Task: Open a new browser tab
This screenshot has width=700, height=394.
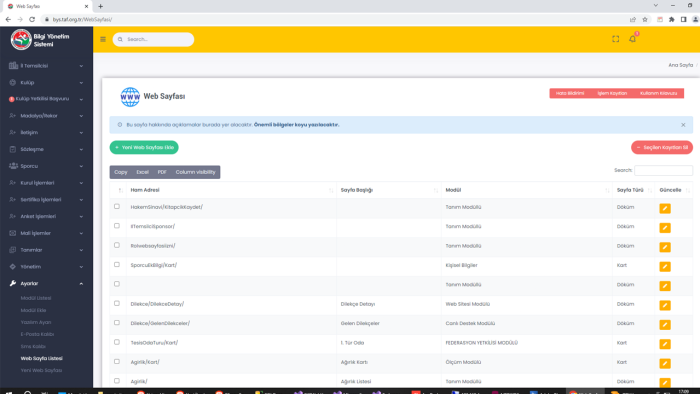Action: [100, 6]
